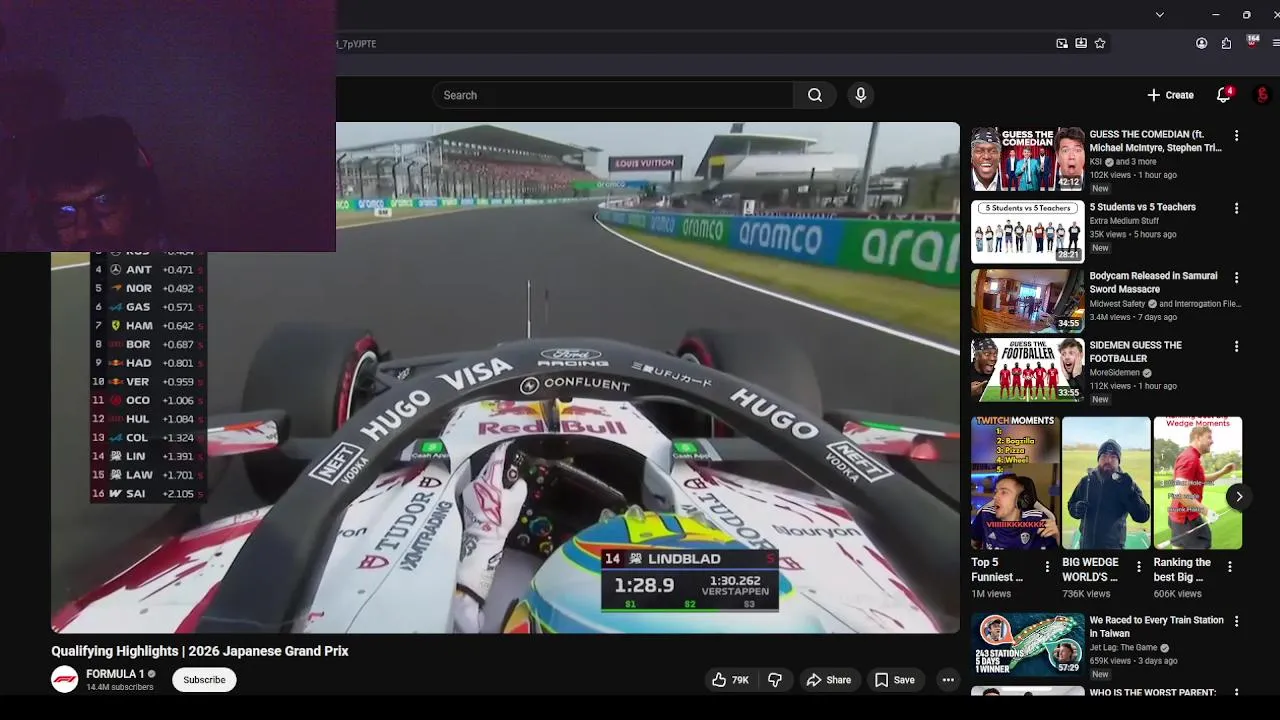Open Ranking the best Big short title
This screenshot has width=1280, height=720.
pos(1182,570)
